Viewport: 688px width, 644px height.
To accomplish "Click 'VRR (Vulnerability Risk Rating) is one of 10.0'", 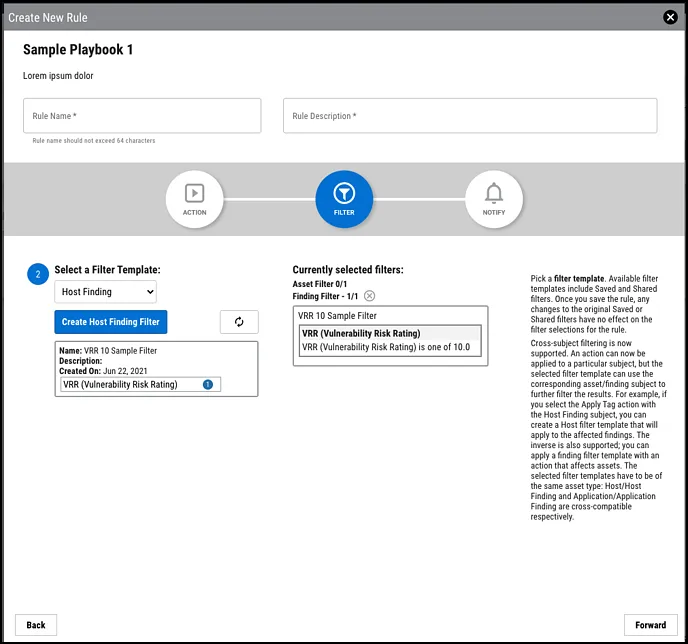I will (x=386, y=347).
